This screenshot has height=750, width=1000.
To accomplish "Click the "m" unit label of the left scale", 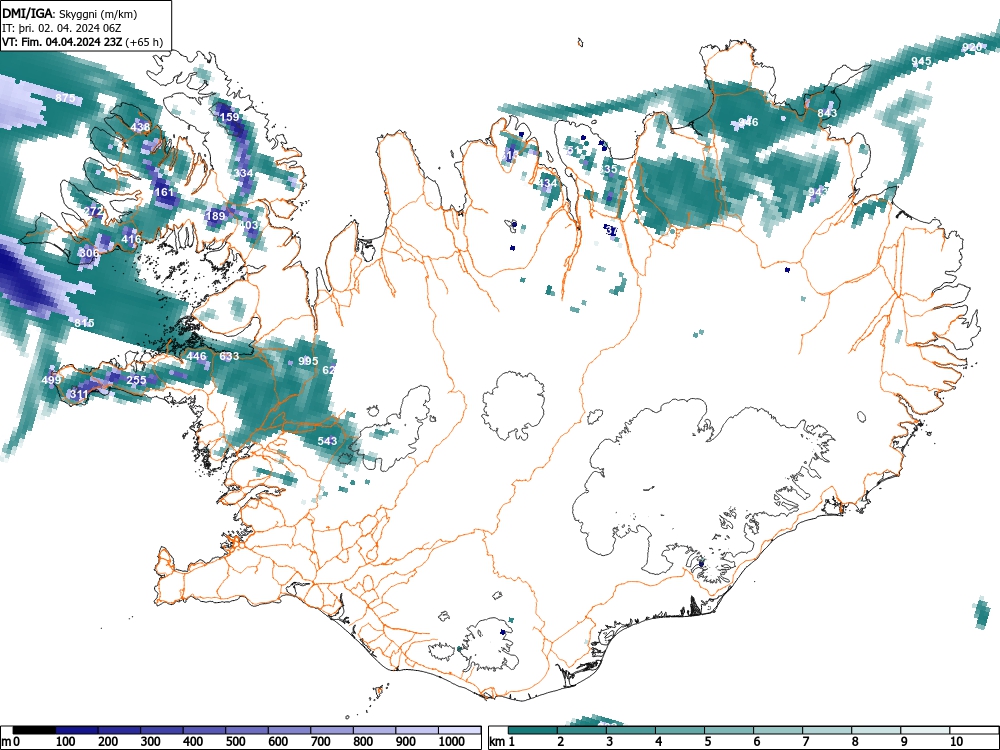I will point(6,742).
